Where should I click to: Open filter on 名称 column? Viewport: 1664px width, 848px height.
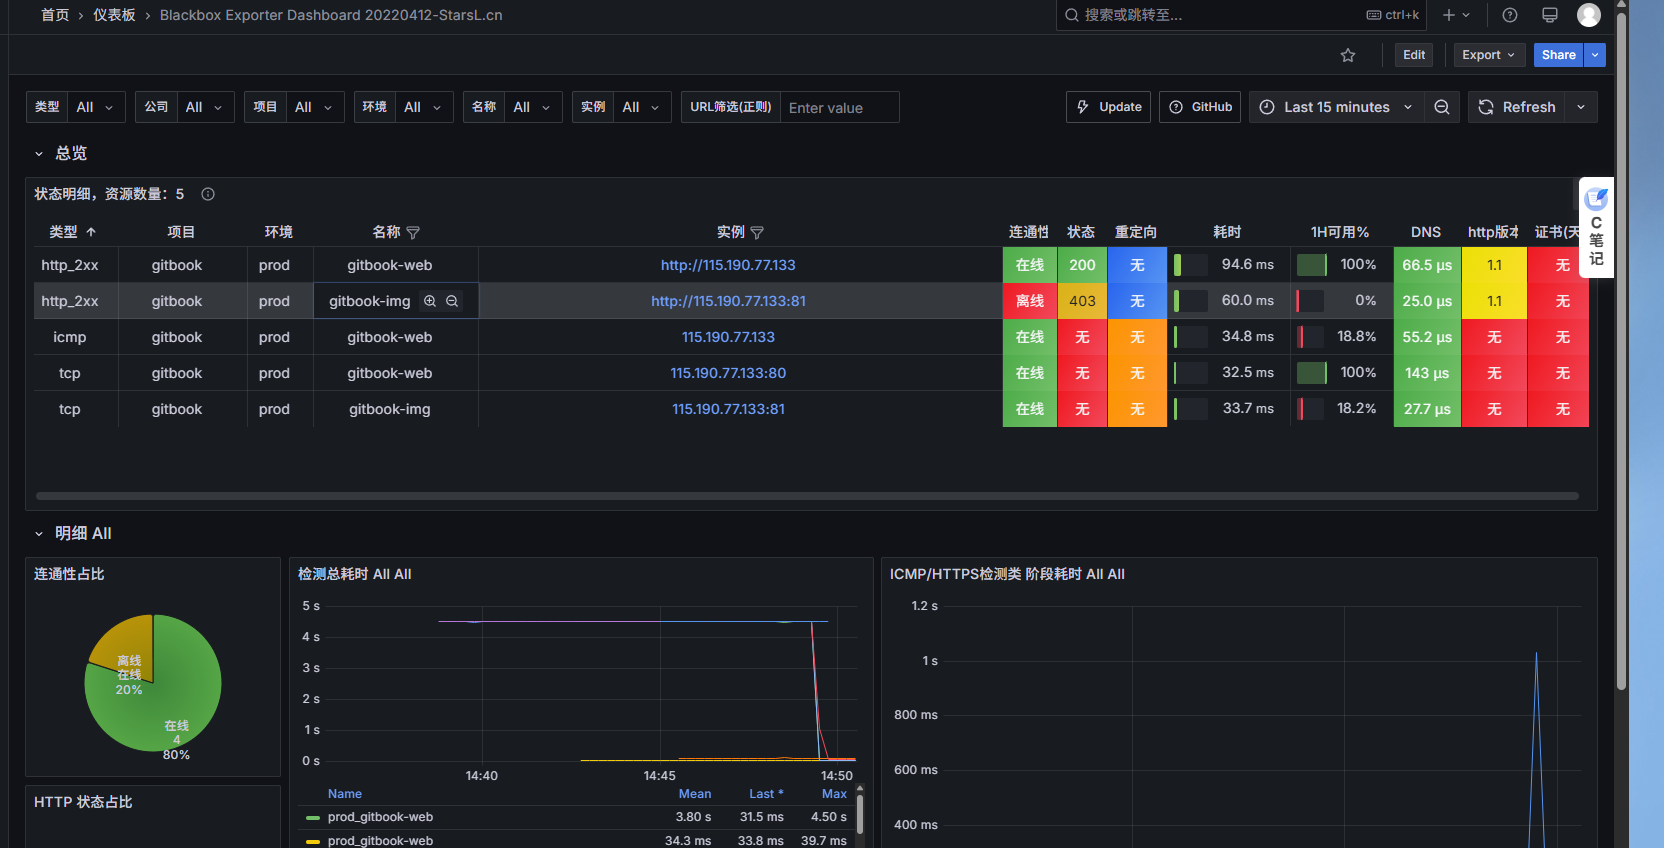[x=413, y=232]
